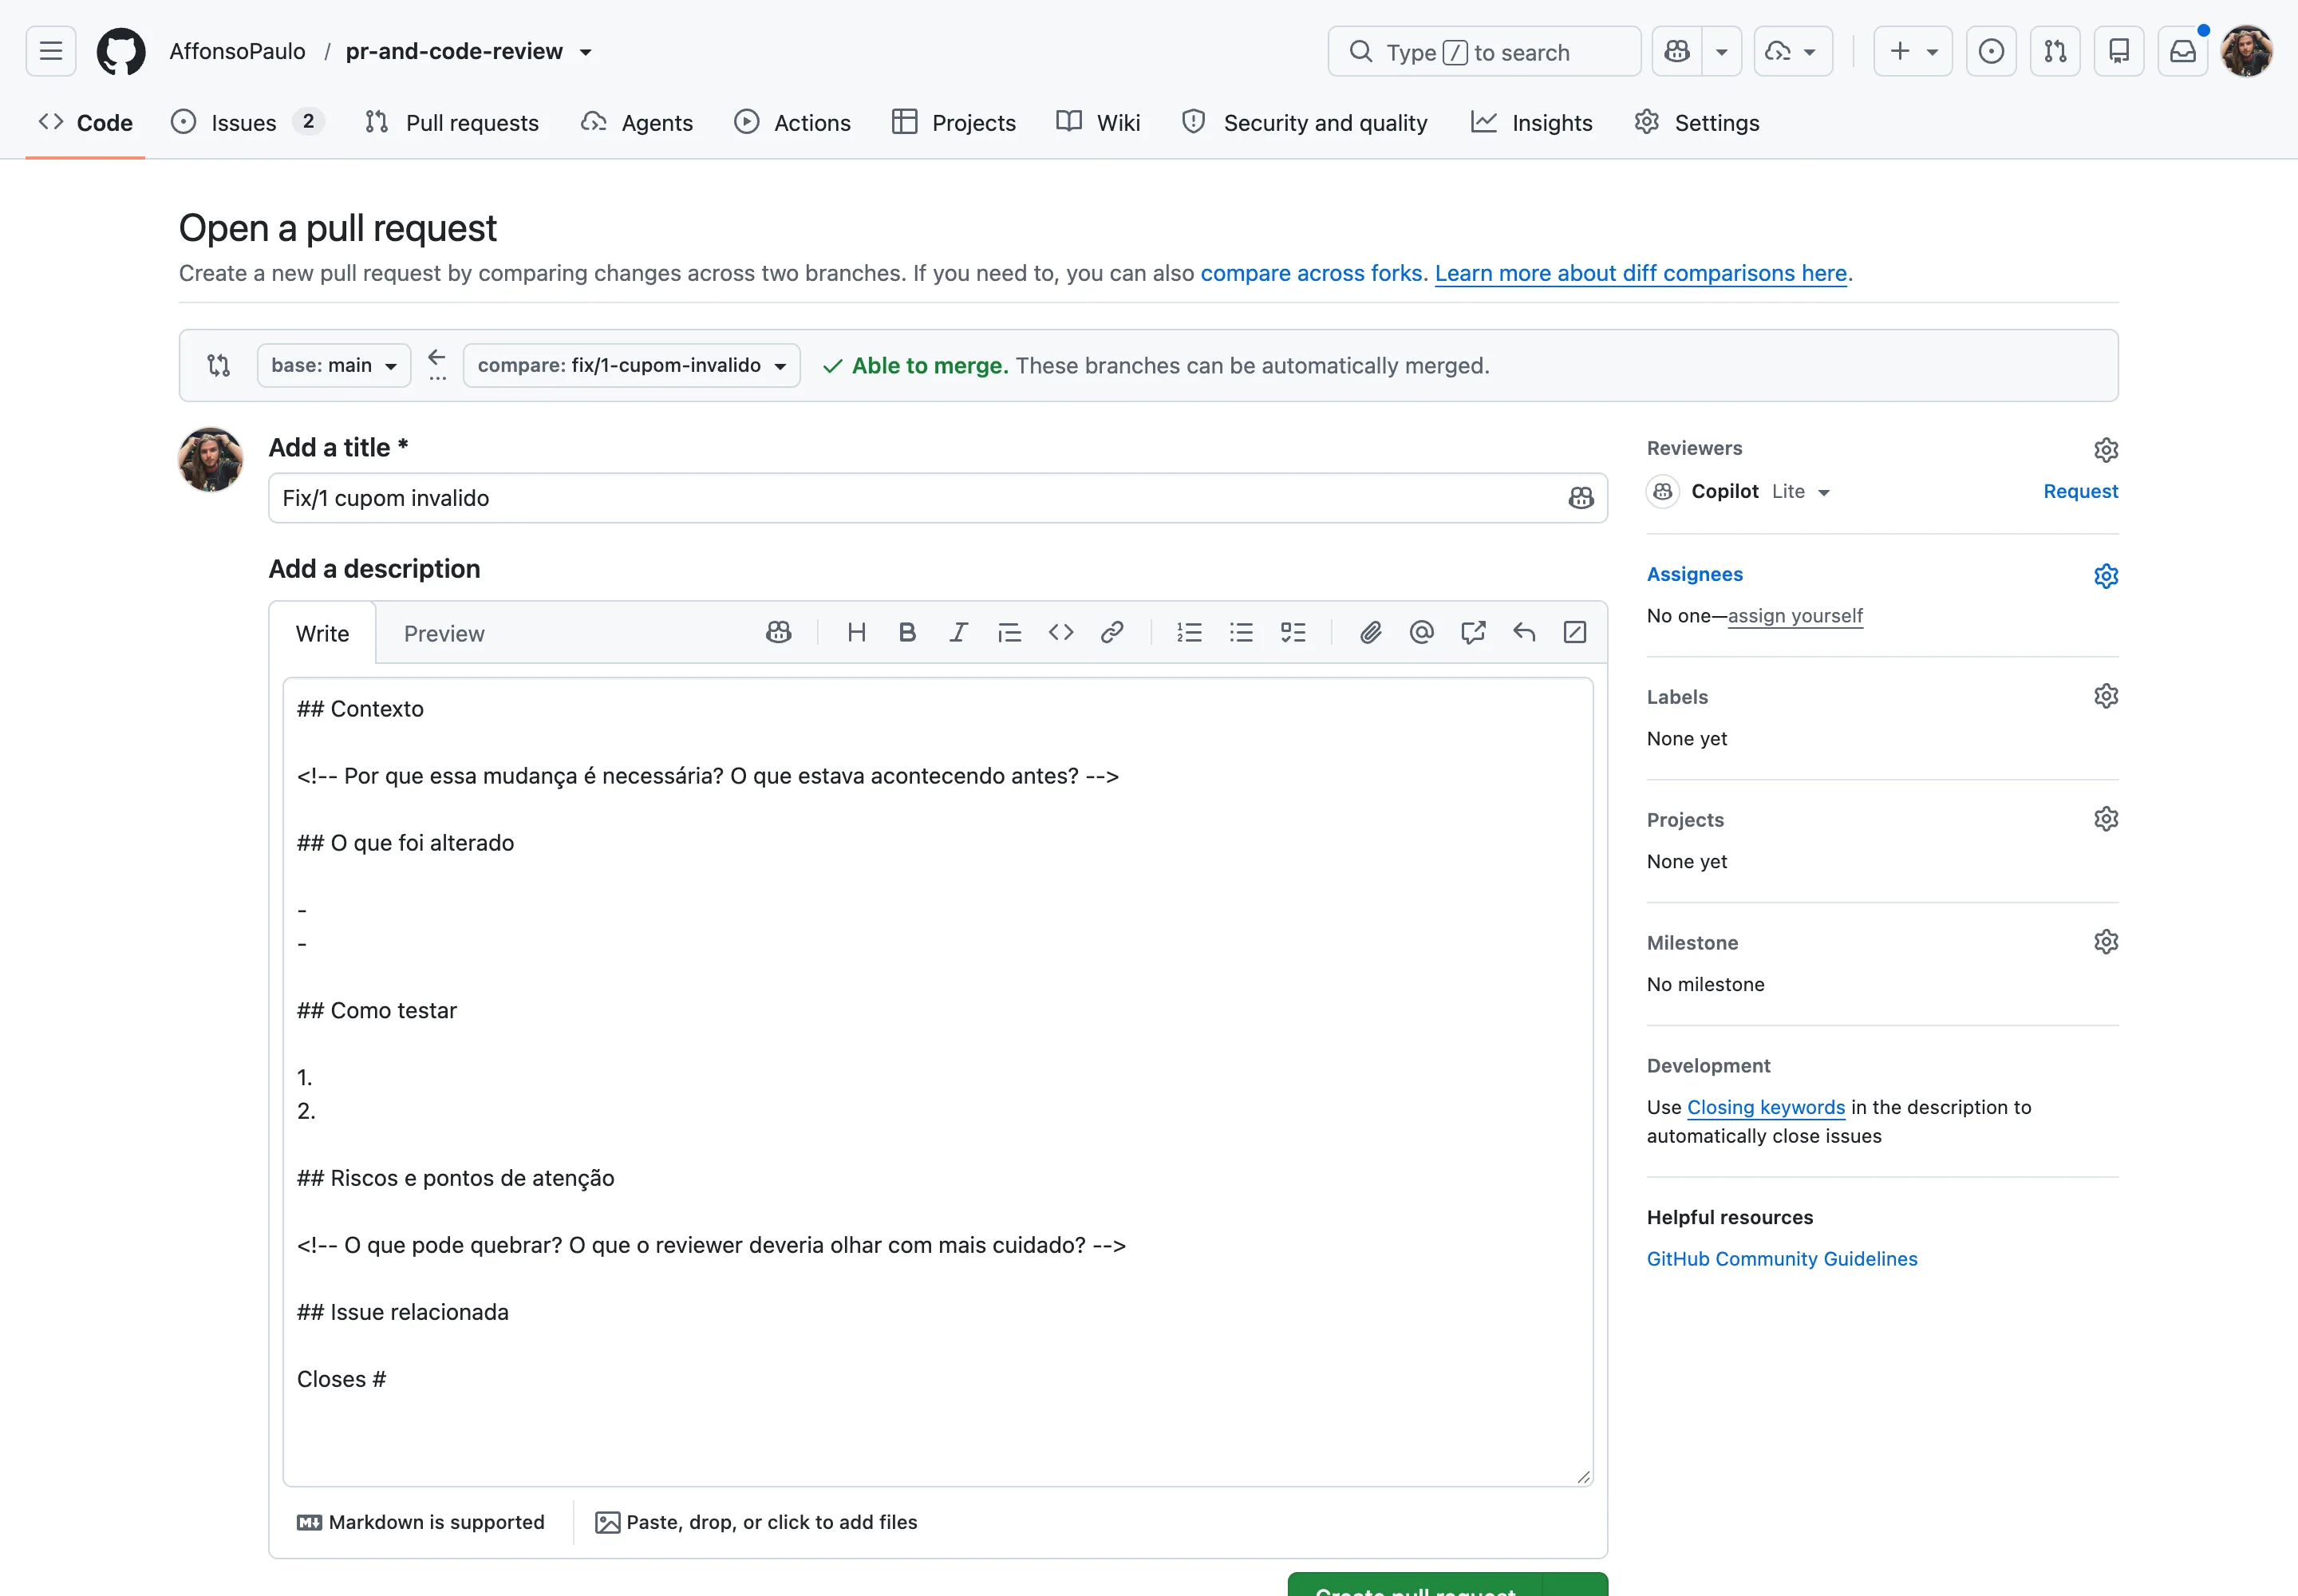This screenshot has height=1596, width=2298.
Task: Open the agents cloud dropdown in header
Action: (1793, 51)
